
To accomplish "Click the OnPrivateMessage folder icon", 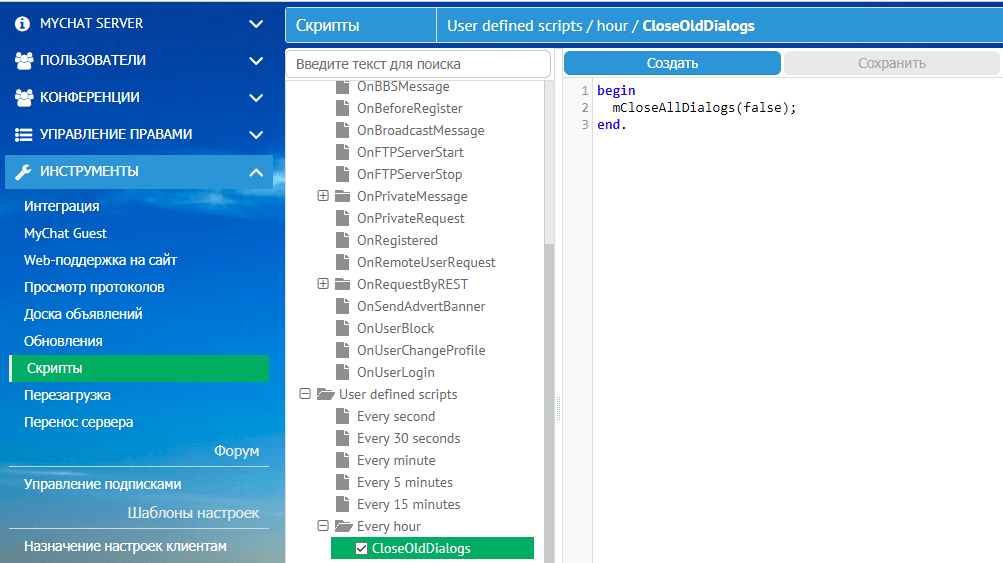I will [343, 196].
